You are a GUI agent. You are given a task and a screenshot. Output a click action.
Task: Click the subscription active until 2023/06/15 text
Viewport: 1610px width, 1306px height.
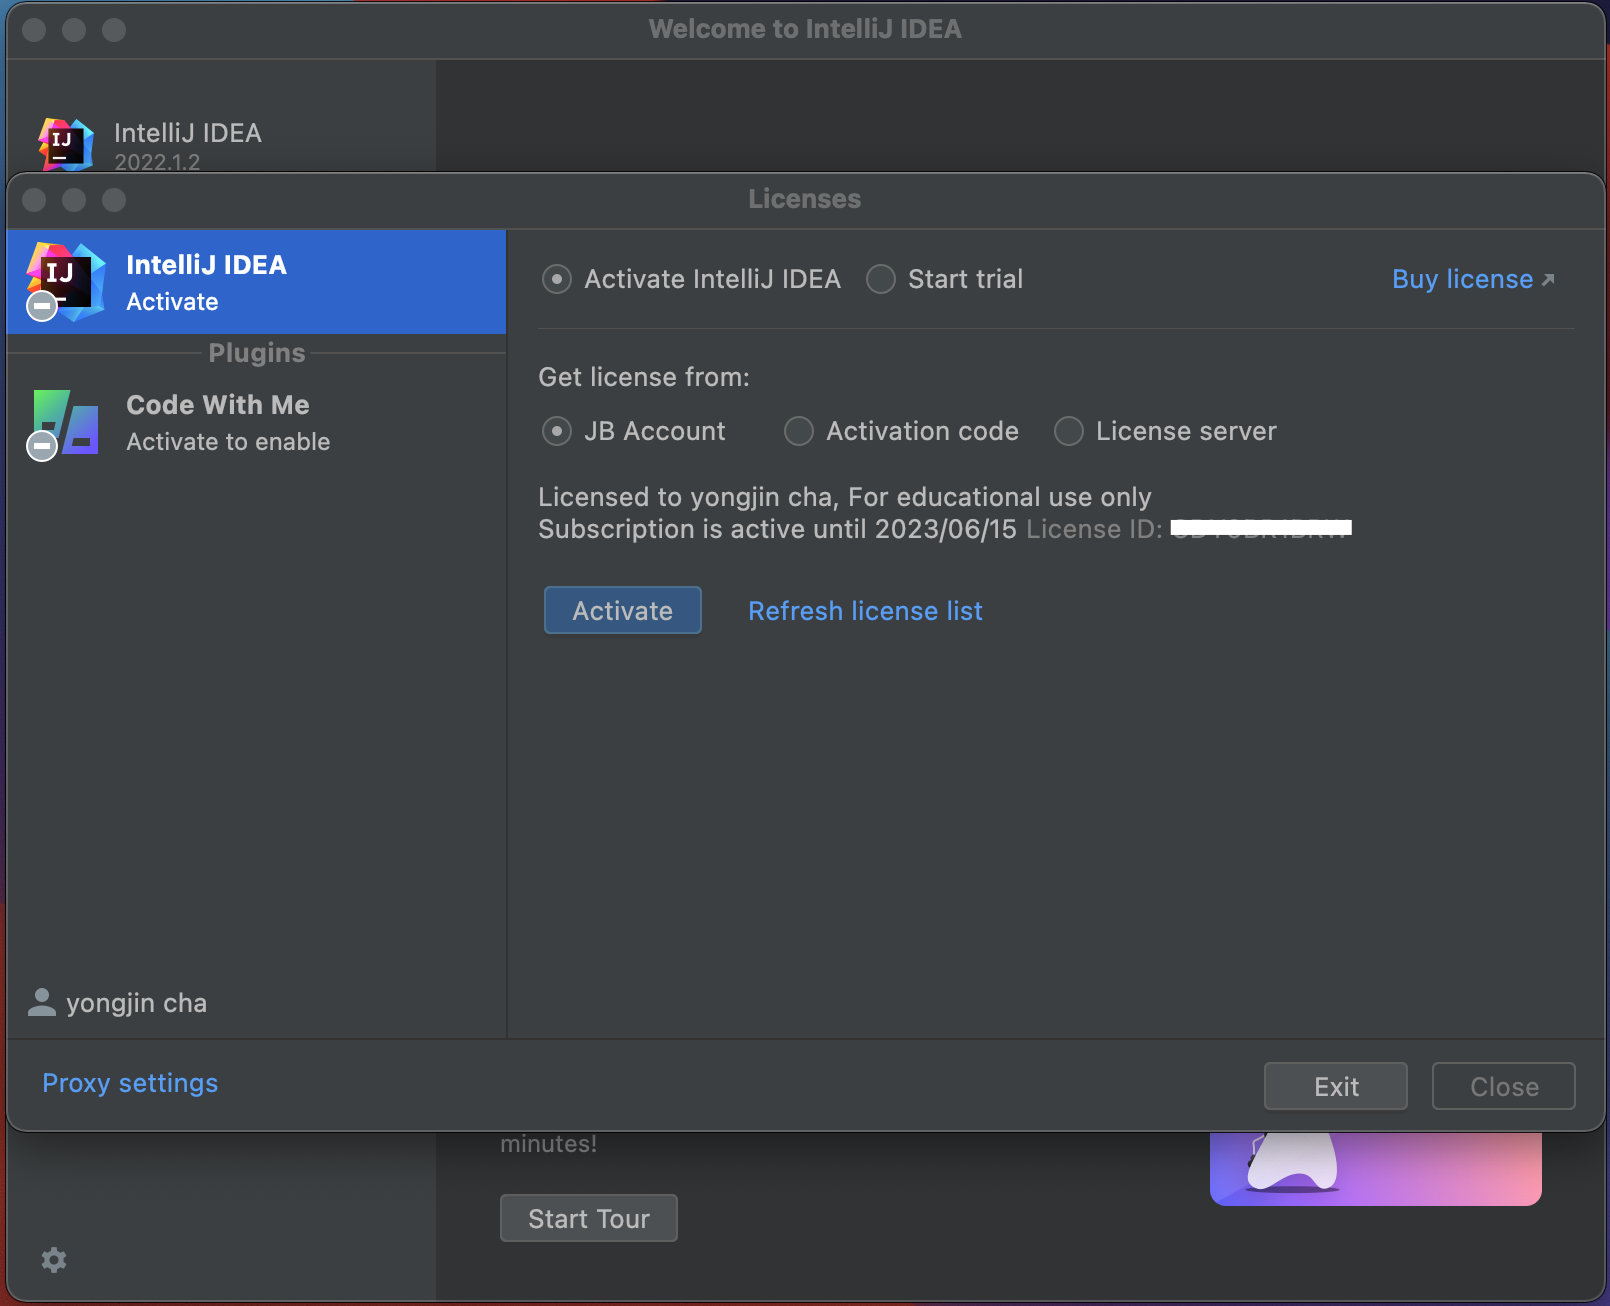[x=777, y=529]
